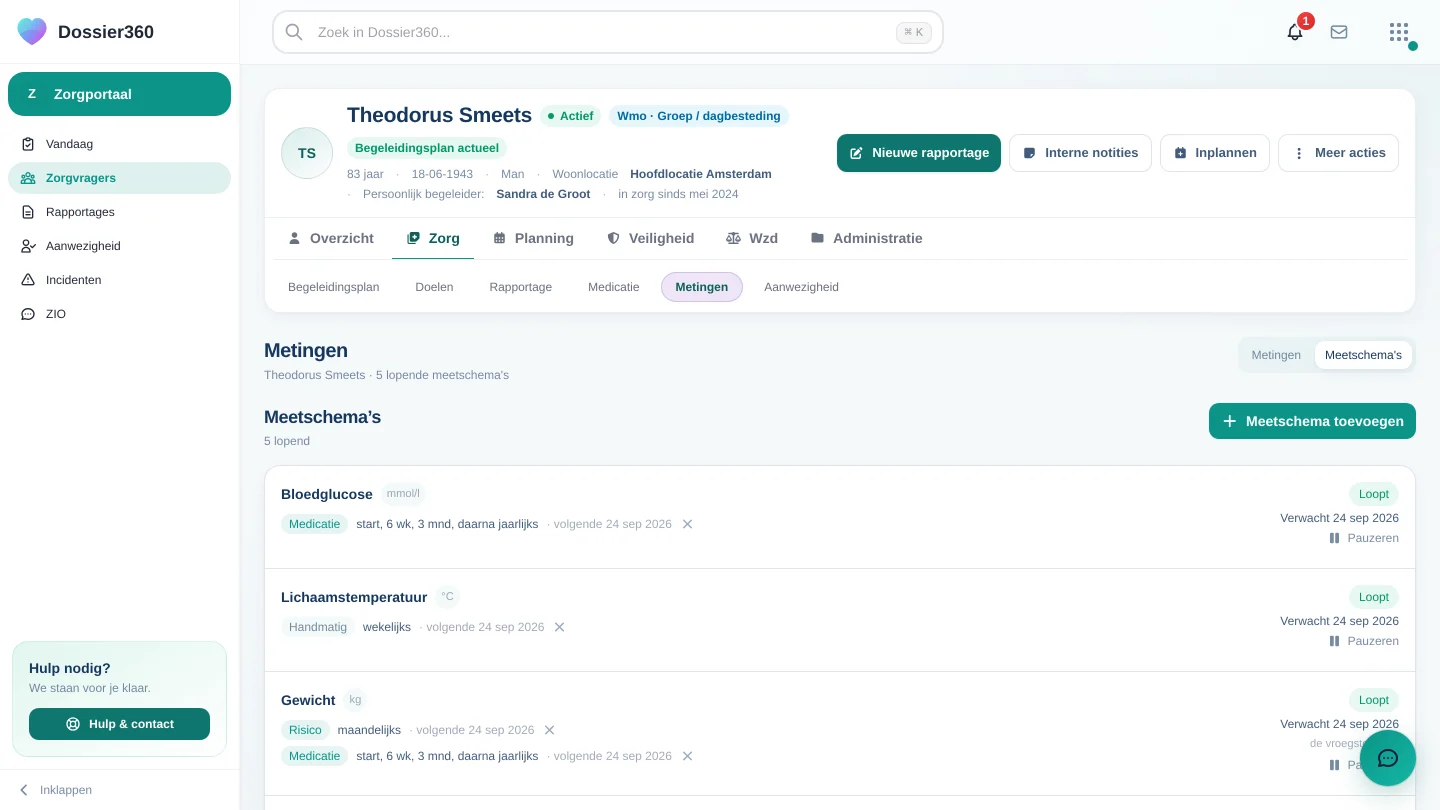Open the Administratie tab

click(866, 238)
